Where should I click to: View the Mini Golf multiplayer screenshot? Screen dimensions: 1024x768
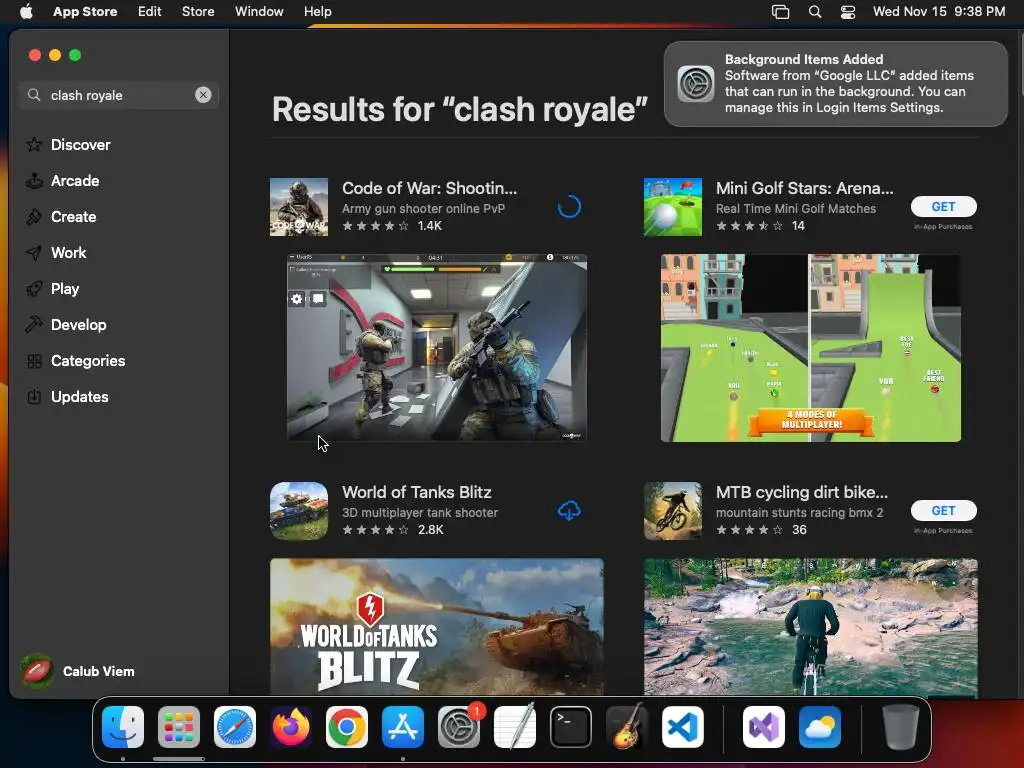(x=810, y=347)
